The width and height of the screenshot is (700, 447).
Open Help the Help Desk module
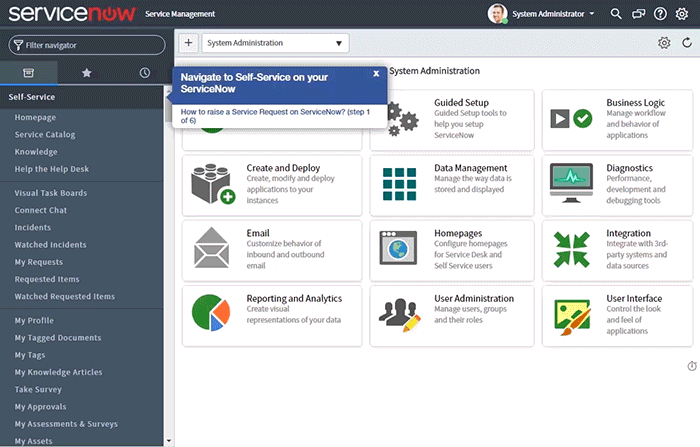pyautogui.click(x=52, y=169)
